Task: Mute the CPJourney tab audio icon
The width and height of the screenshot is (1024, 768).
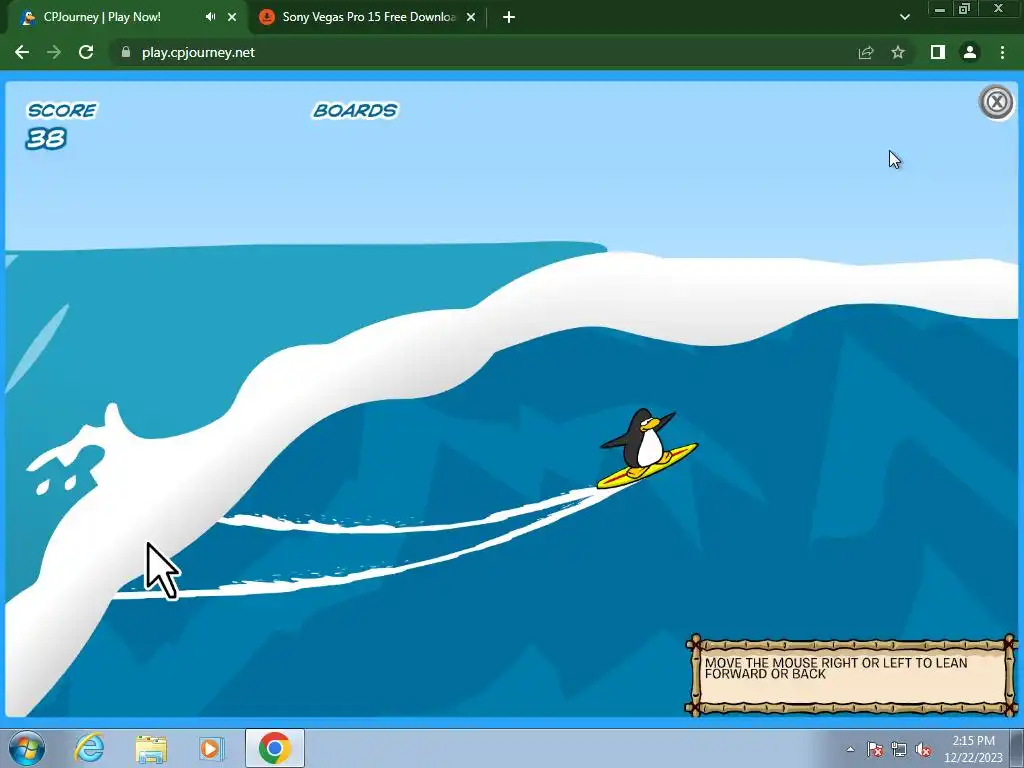Action: (210, 17)
